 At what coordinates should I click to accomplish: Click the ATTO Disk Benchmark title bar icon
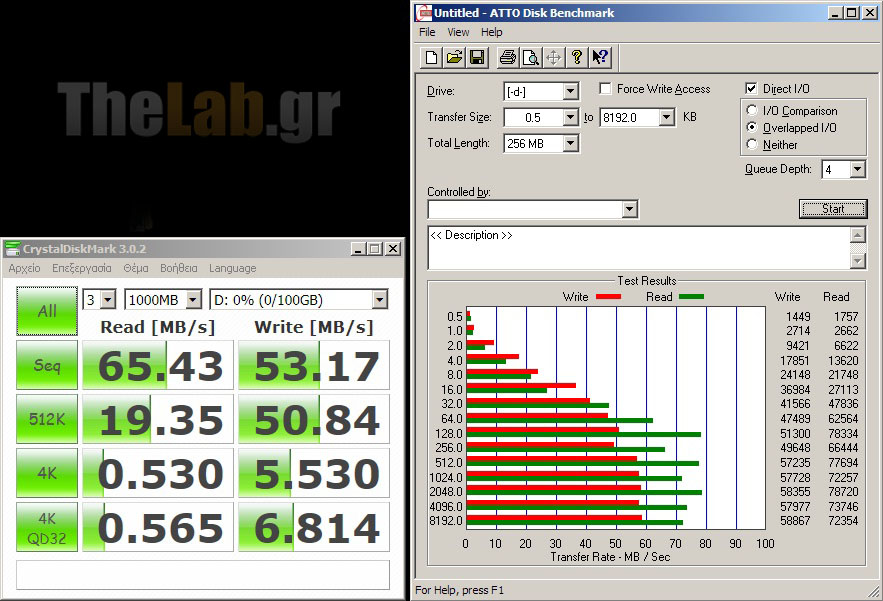tap(423, 12)
